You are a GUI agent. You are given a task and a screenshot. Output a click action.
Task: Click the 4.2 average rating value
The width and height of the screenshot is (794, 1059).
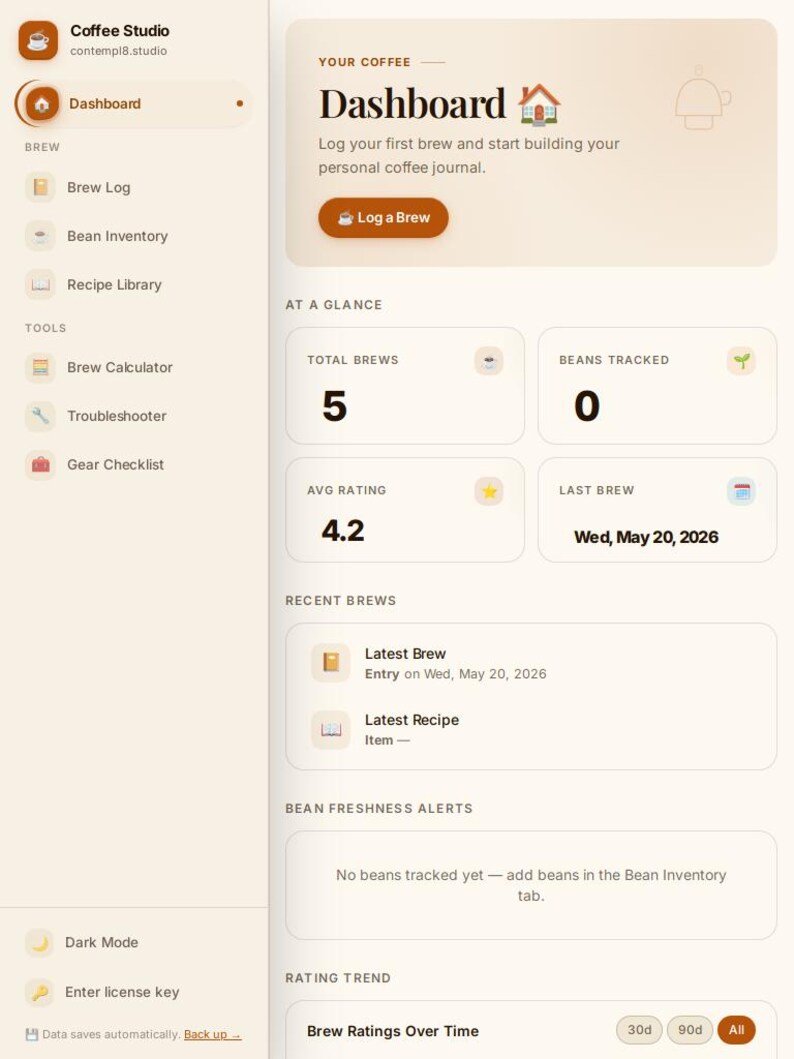tap(343, 530)
